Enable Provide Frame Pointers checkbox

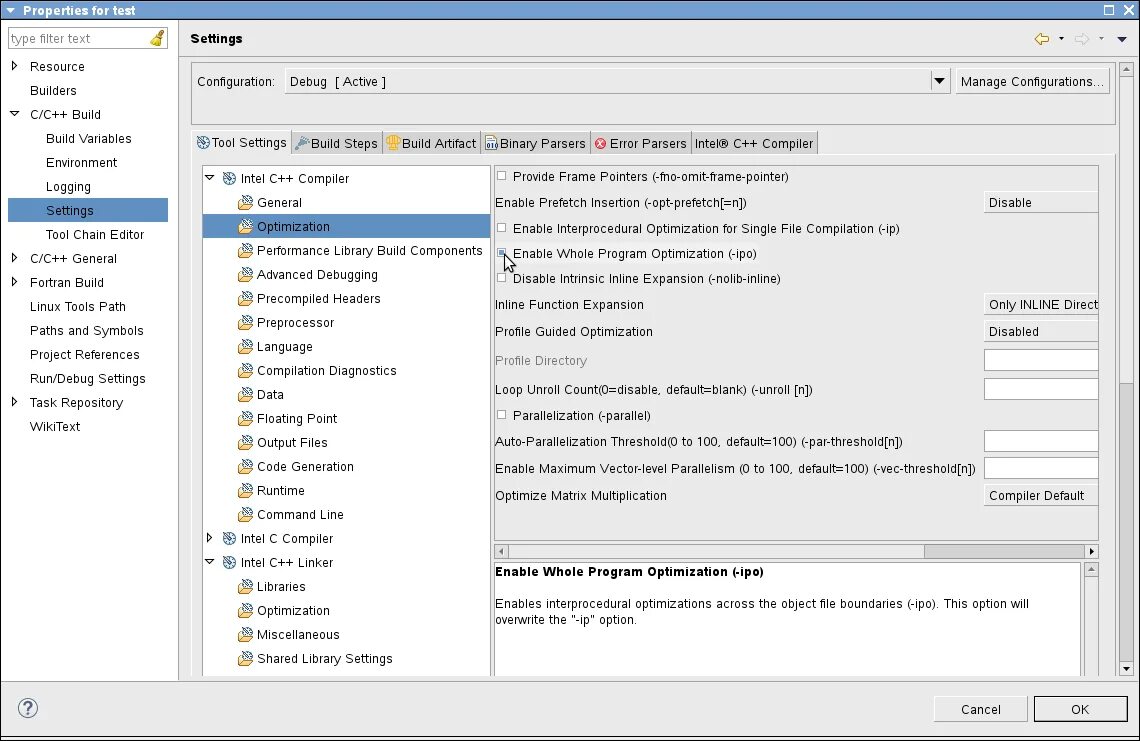tap(502, 176)
